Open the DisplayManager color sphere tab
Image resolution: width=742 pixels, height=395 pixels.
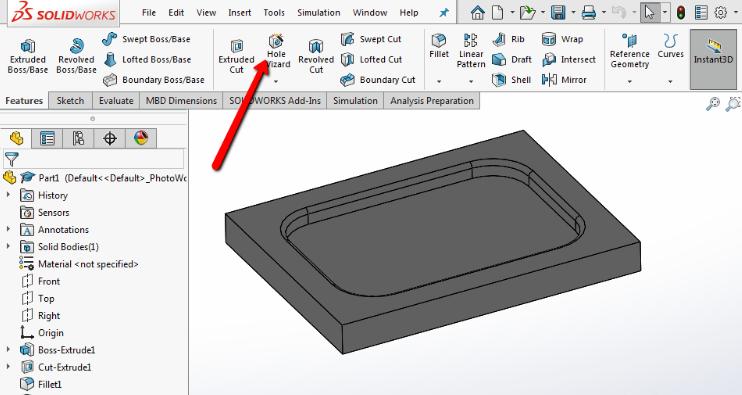click(x=141, y=139)
